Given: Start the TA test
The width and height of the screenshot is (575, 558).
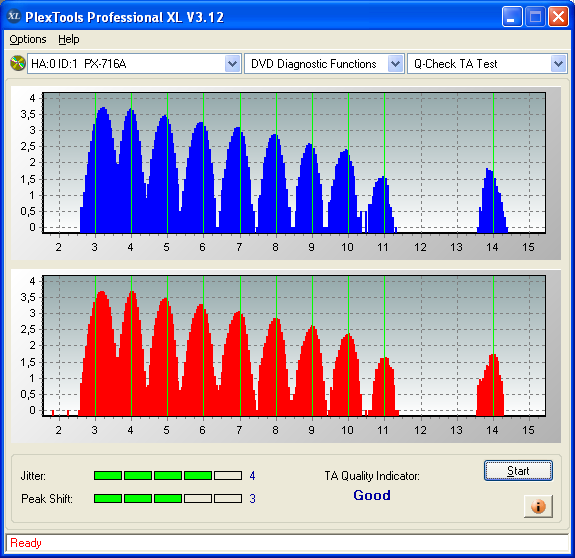Looking at the screenshot, I should pyautogui.click(x=518, y=471).
